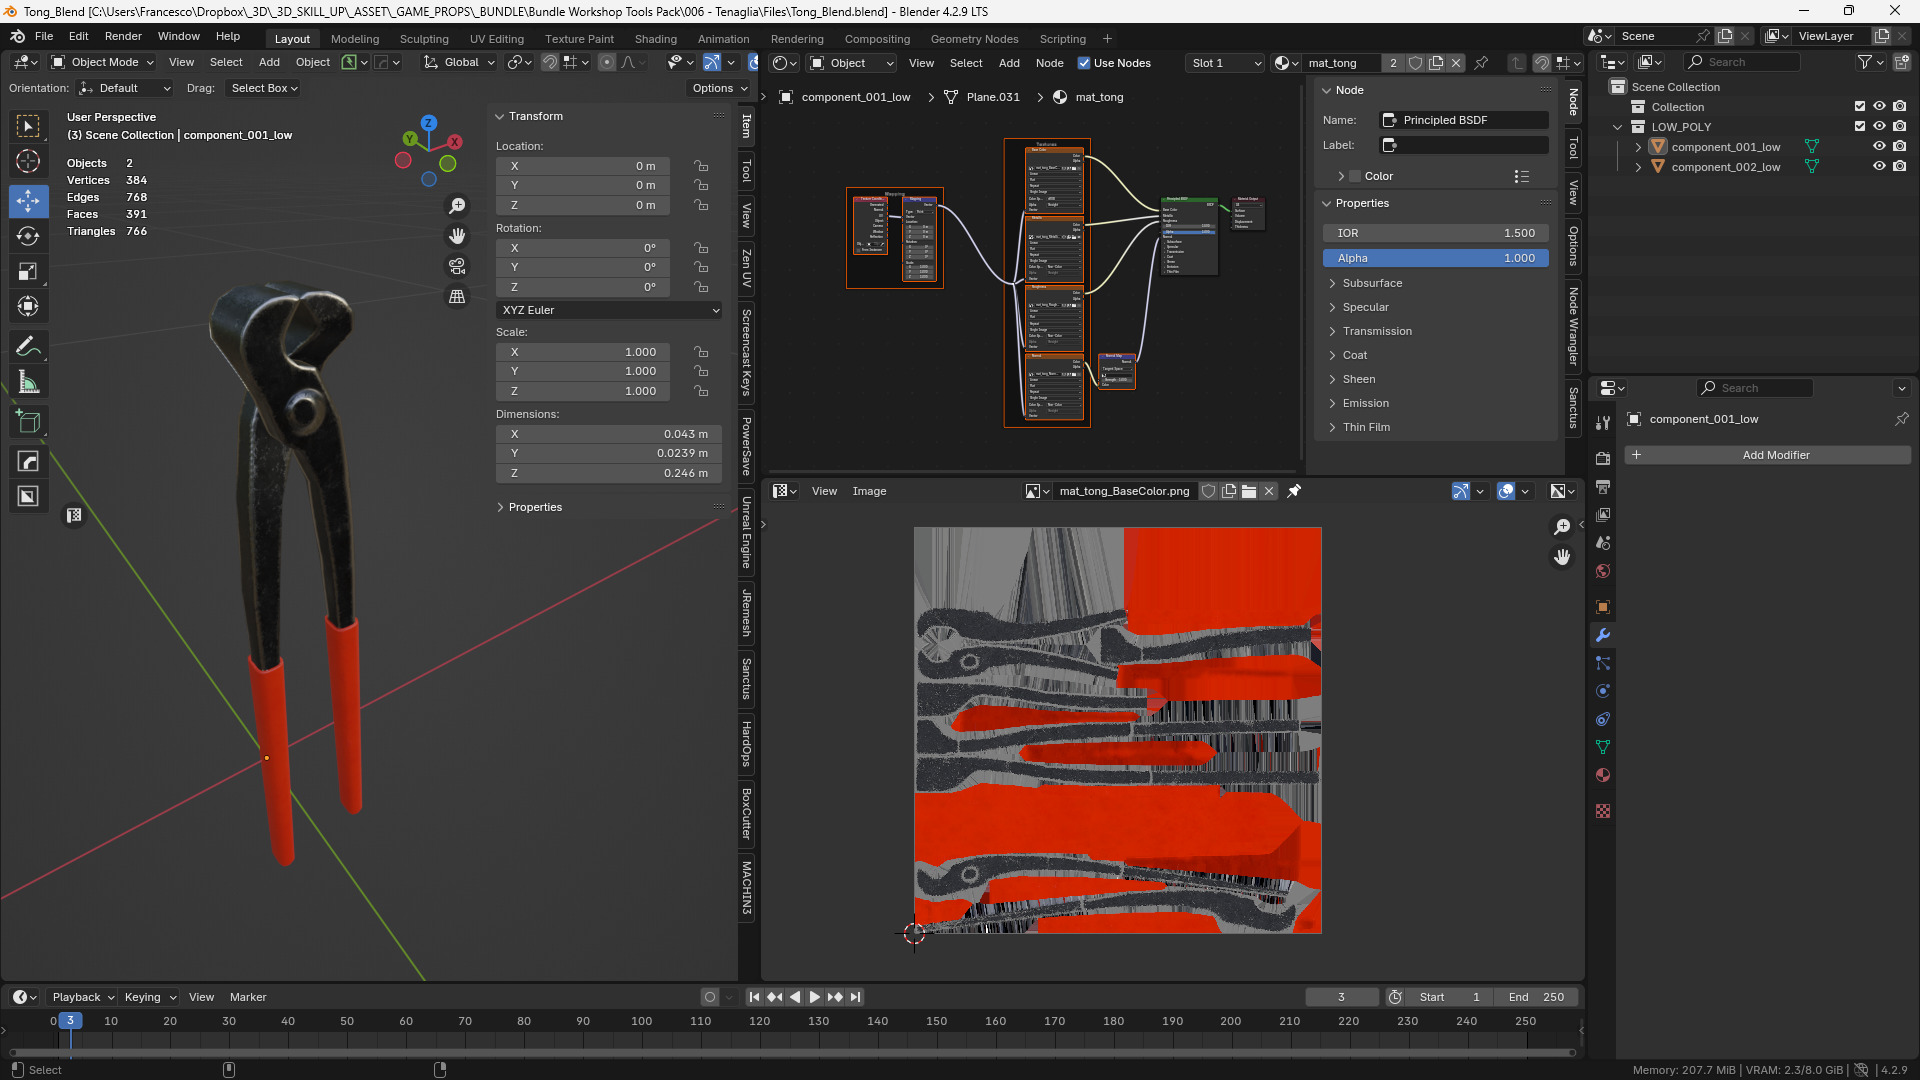Screen dimensions: 1920x1080
Task: Click the 3D Cursor tool
Action: point(28,161)
